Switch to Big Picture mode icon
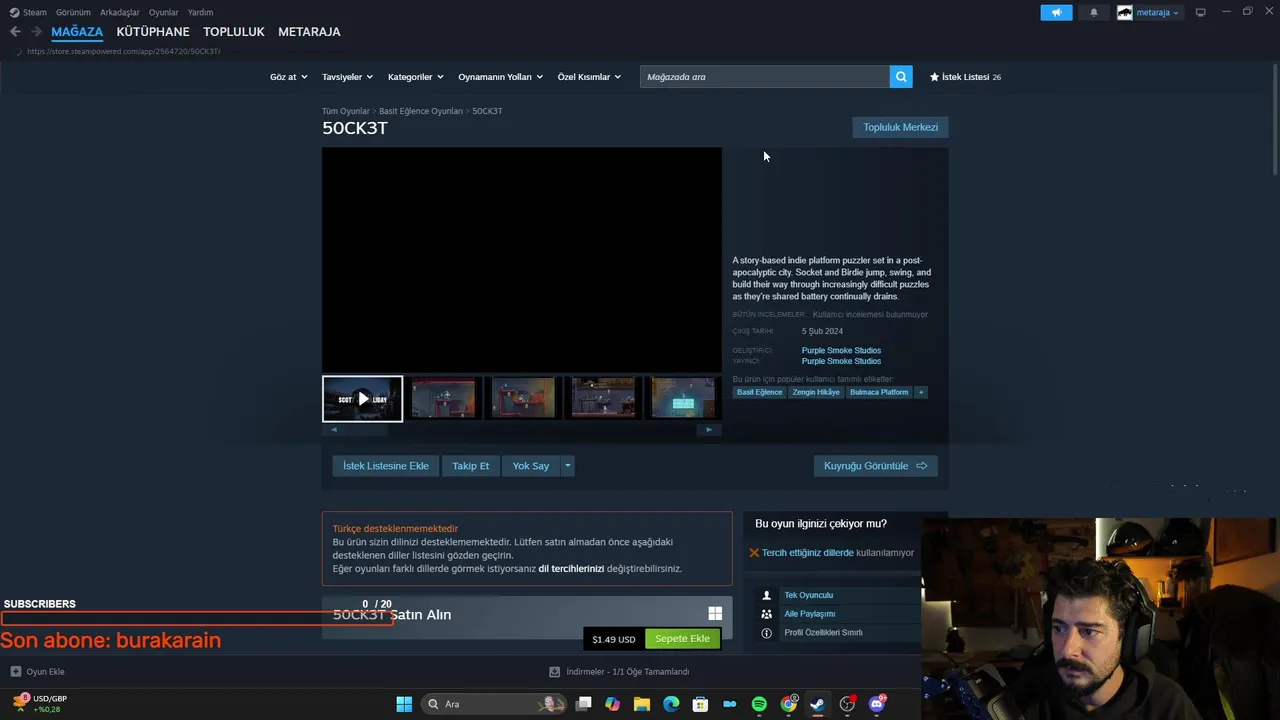The width and height of the screenshot is (1280, 720). (x=1200, y=12)
